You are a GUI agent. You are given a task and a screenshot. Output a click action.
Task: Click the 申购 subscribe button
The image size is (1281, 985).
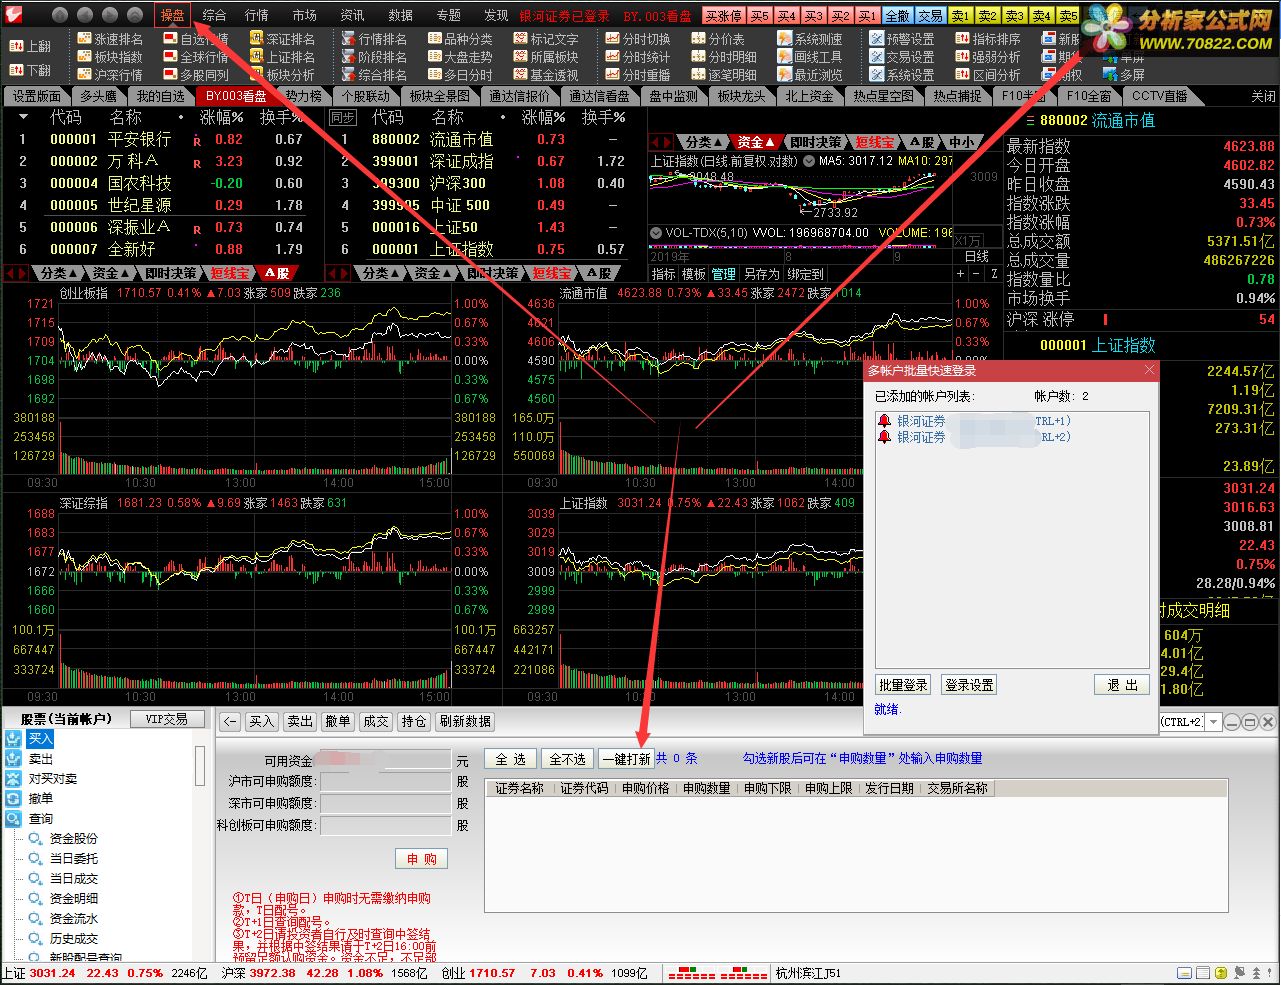422,859
